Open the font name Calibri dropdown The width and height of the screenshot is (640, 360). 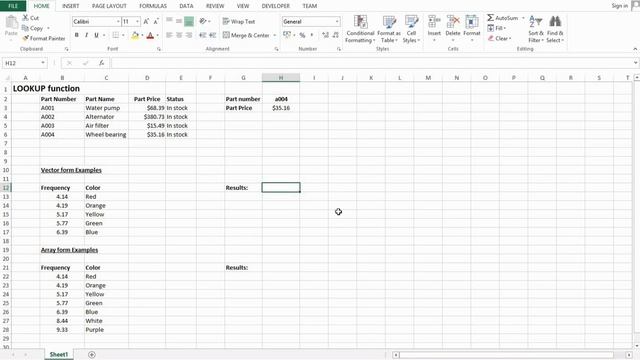click(118, 21)
